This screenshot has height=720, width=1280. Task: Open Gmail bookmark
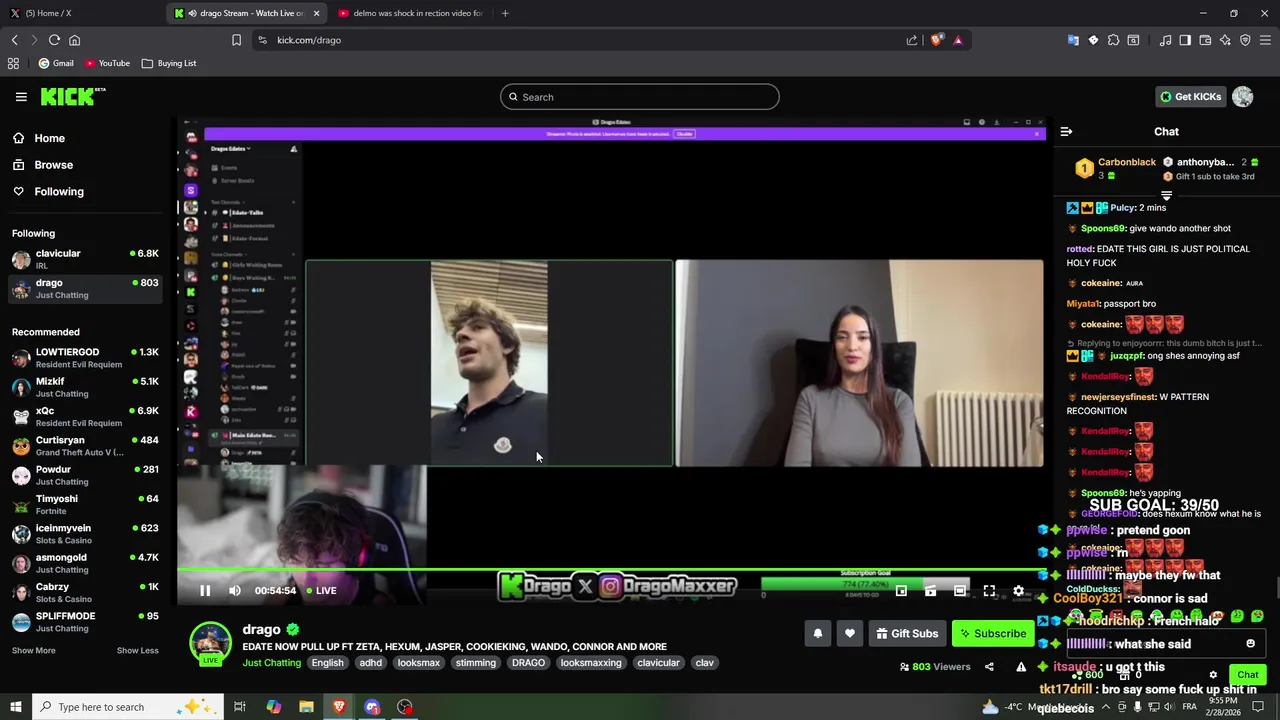tap(56, 63)
